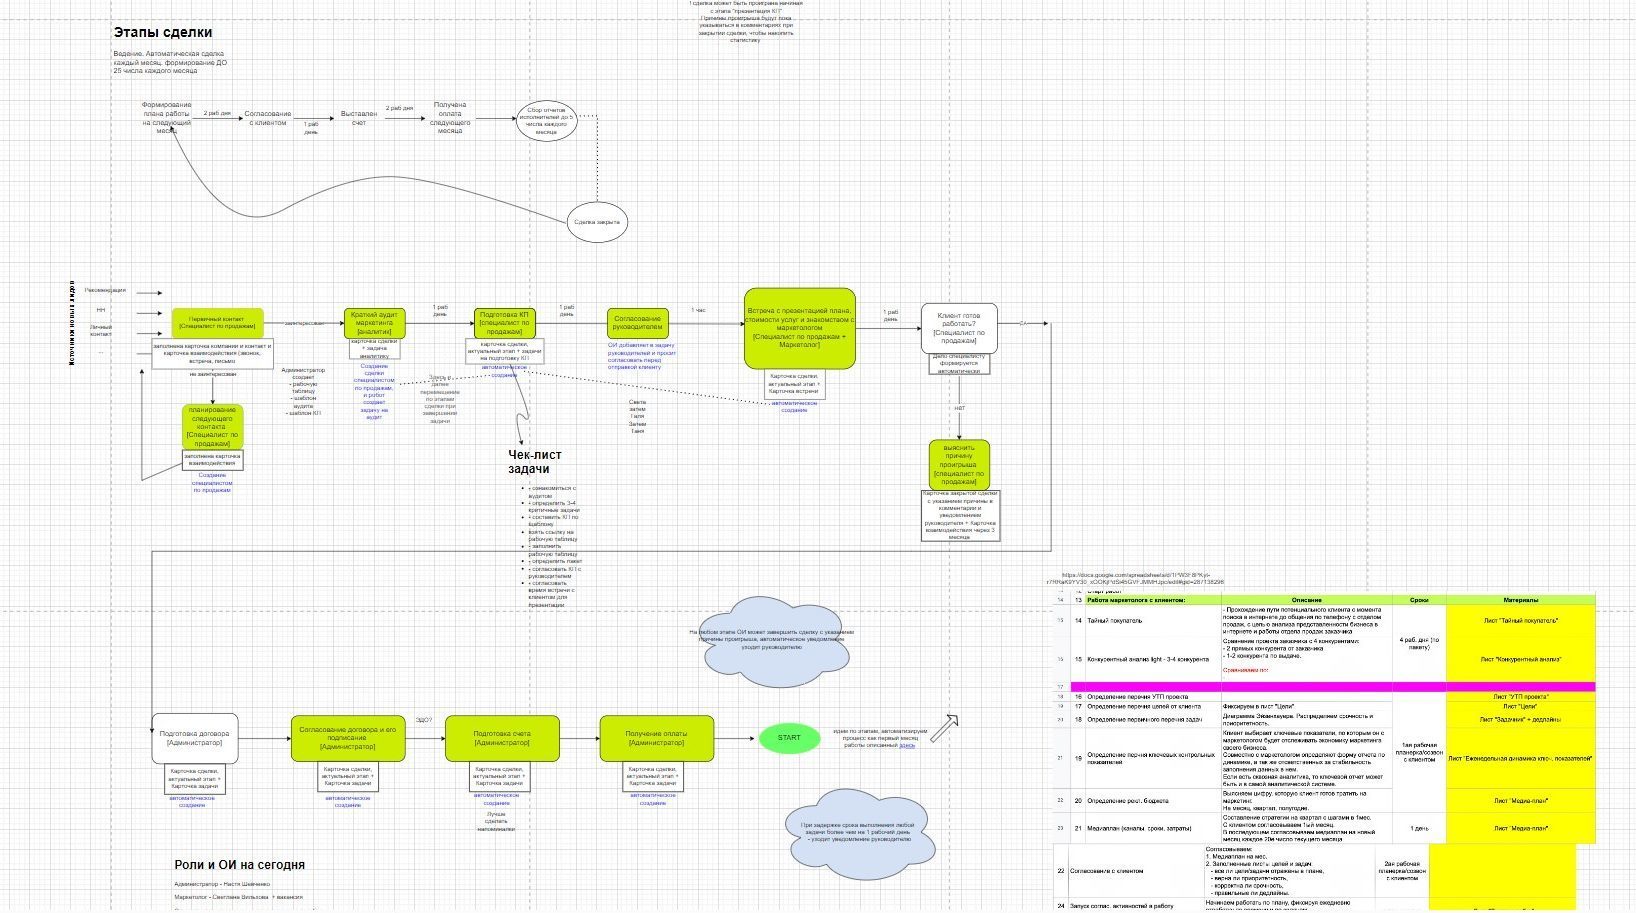Viewport: 1636px width, 913px height.
Task: Select the "Чек-лист задачи" heading
Action: coord(535,462)
